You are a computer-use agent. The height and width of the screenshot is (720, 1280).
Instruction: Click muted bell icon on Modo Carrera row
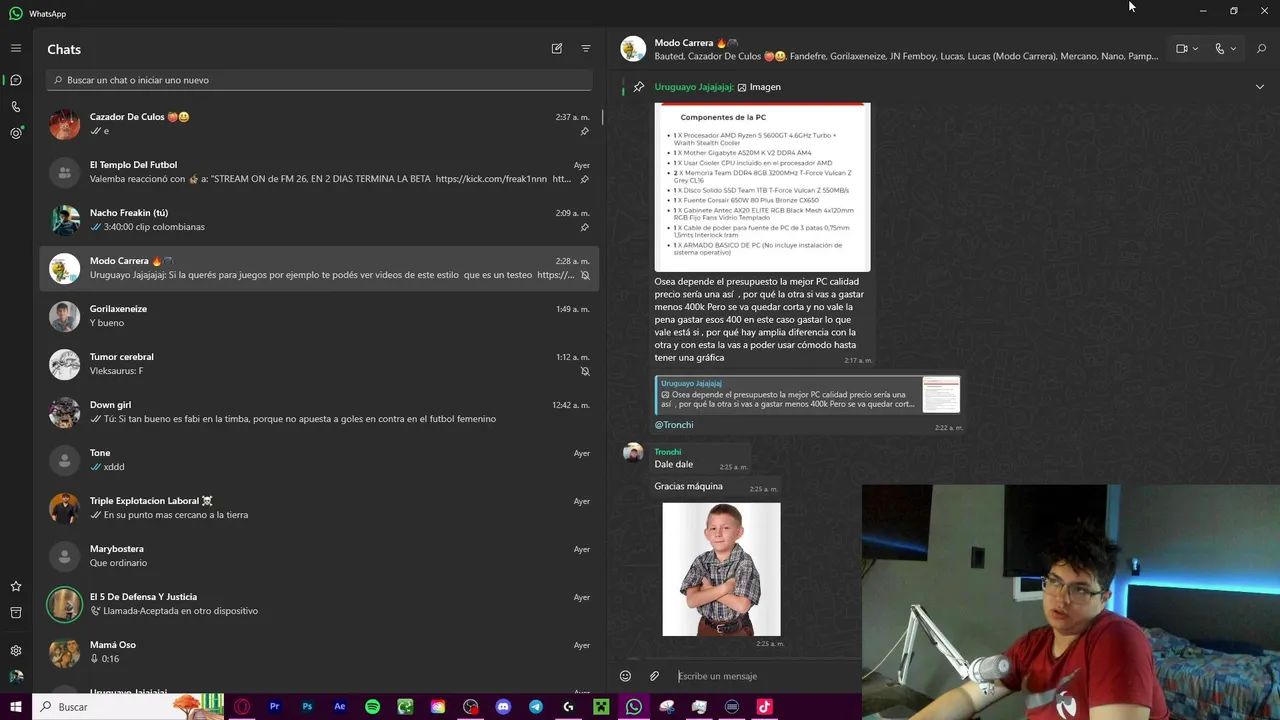click(585, 275)
